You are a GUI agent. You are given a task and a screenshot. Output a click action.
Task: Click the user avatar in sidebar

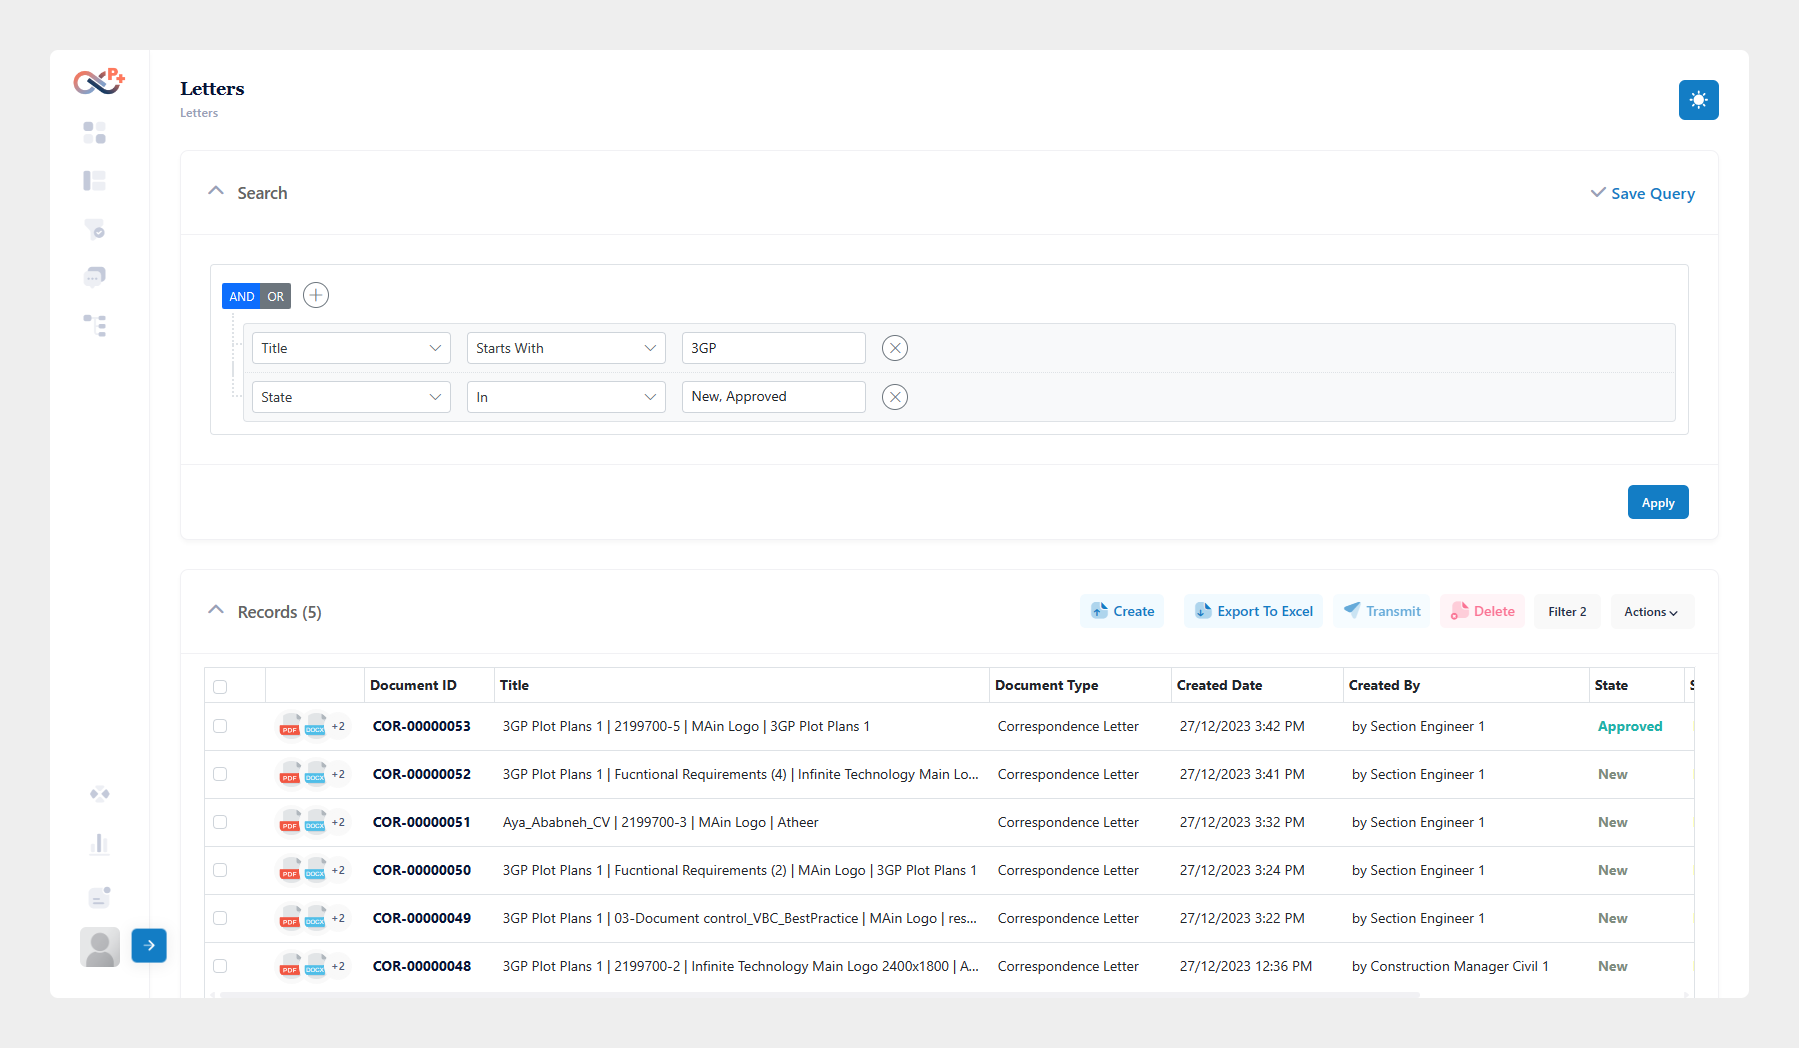click(x=100, y=947)
